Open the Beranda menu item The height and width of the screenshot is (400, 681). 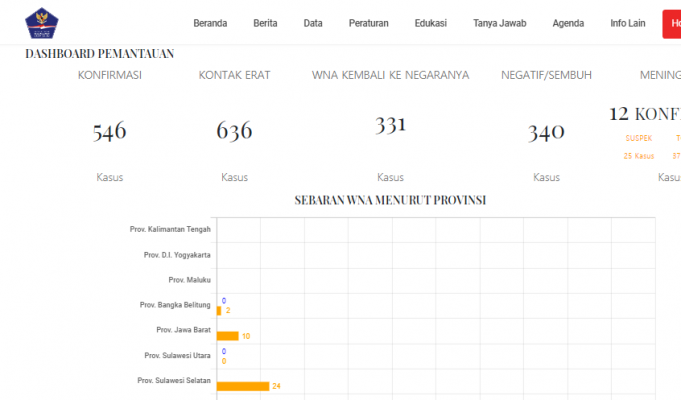pos(210,23)
